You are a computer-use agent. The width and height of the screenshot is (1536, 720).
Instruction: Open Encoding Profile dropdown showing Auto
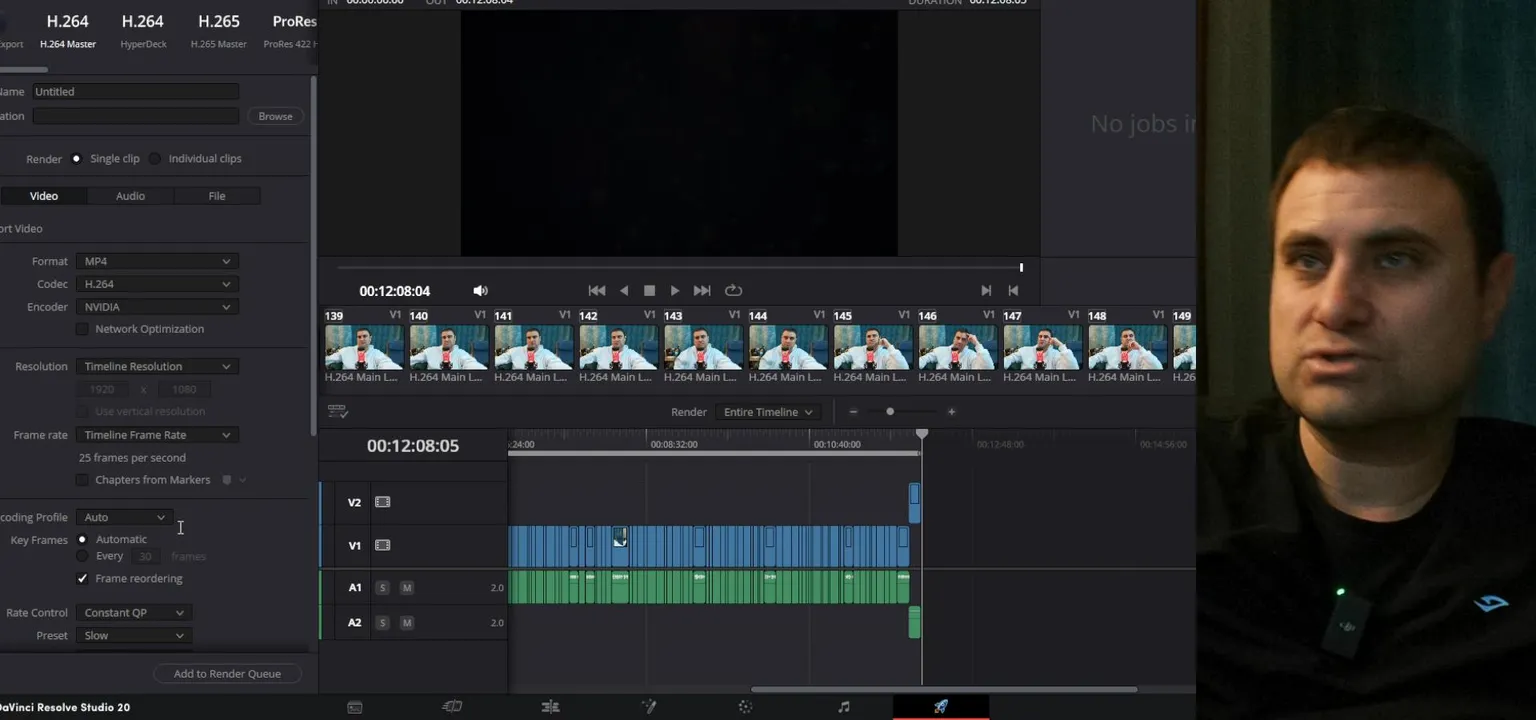coord(124,517)
